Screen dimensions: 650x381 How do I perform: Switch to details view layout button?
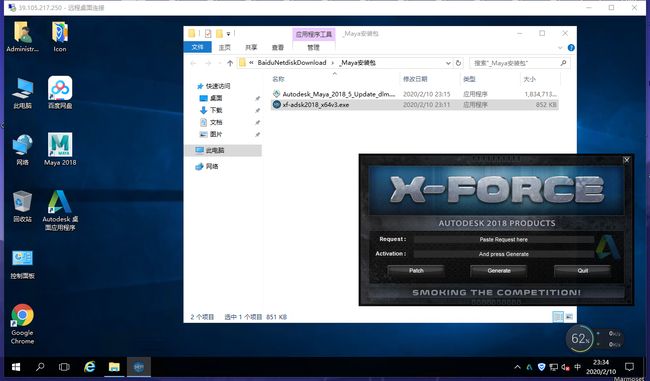coord(558,317)
